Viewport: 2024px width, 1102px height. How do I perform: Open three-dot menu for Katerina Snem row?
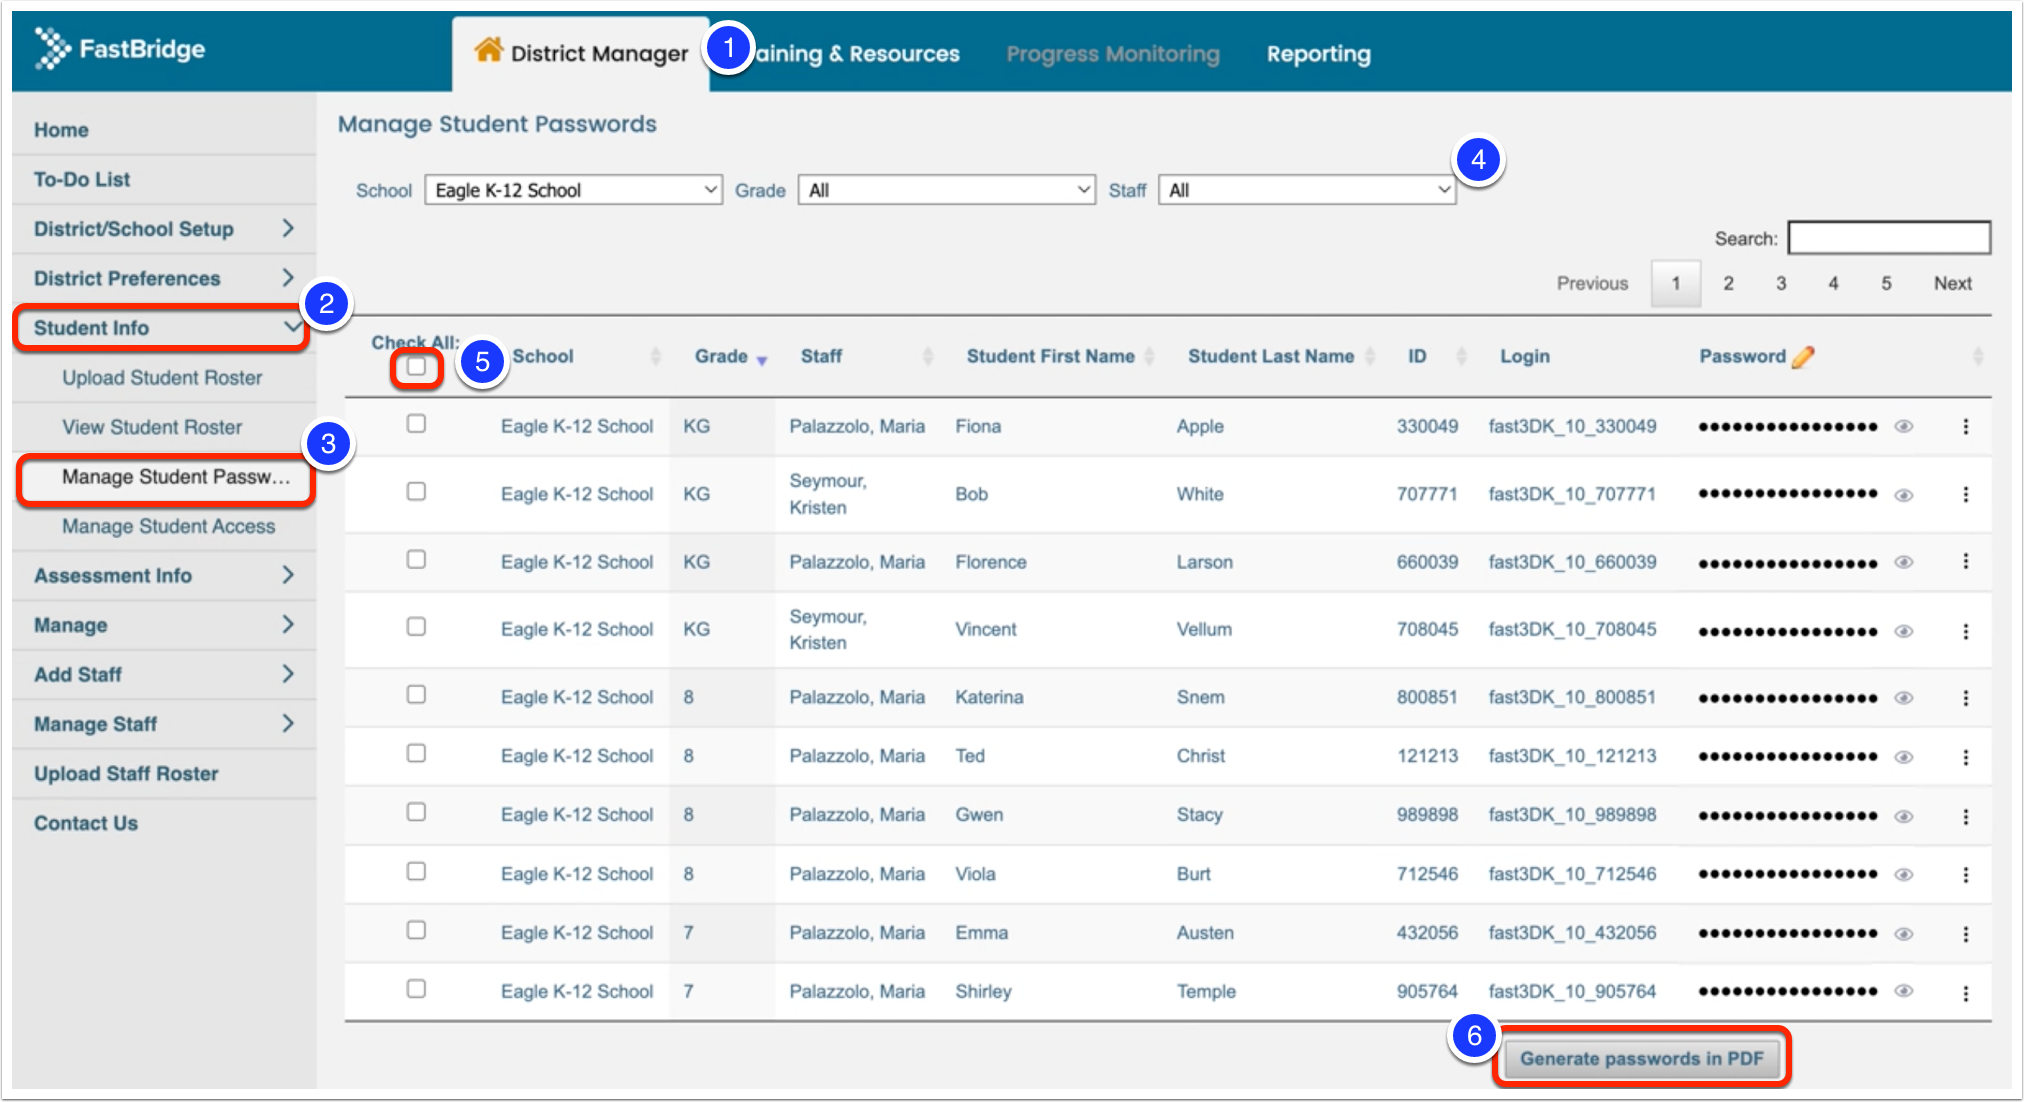[x=1965, y=698]
